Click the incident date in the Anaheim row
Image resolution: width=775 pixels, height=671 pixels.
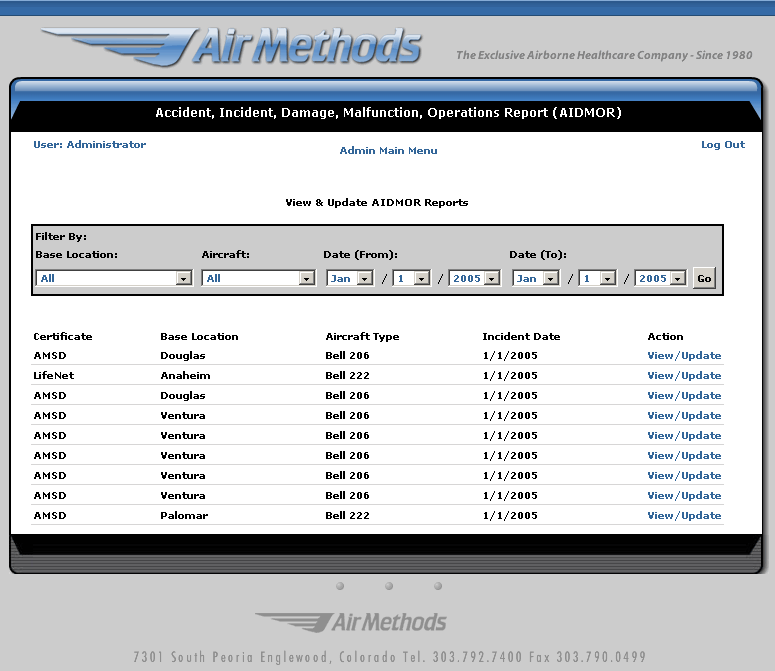click(x=510, y=376)
